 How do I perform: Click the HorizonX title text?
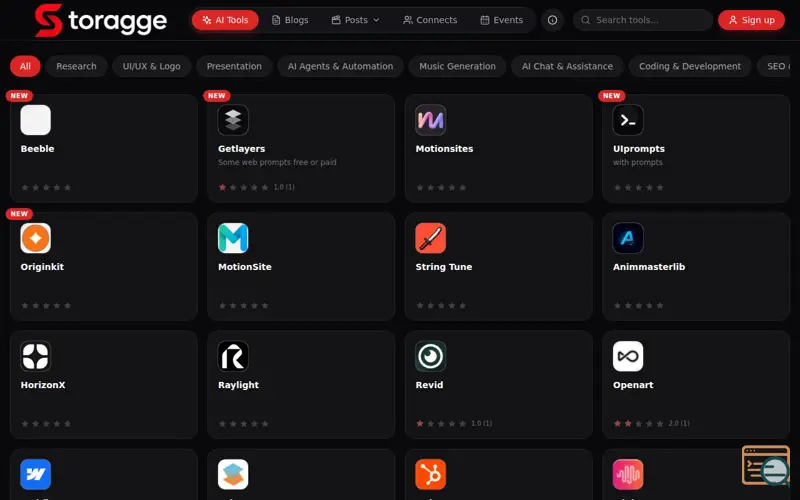point(43,385)
